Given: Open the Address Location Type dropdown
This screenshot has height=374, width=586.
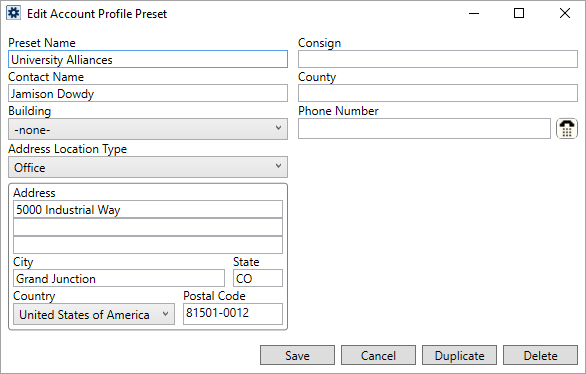Looking at the screenshot, I should [x=148, y=167].
